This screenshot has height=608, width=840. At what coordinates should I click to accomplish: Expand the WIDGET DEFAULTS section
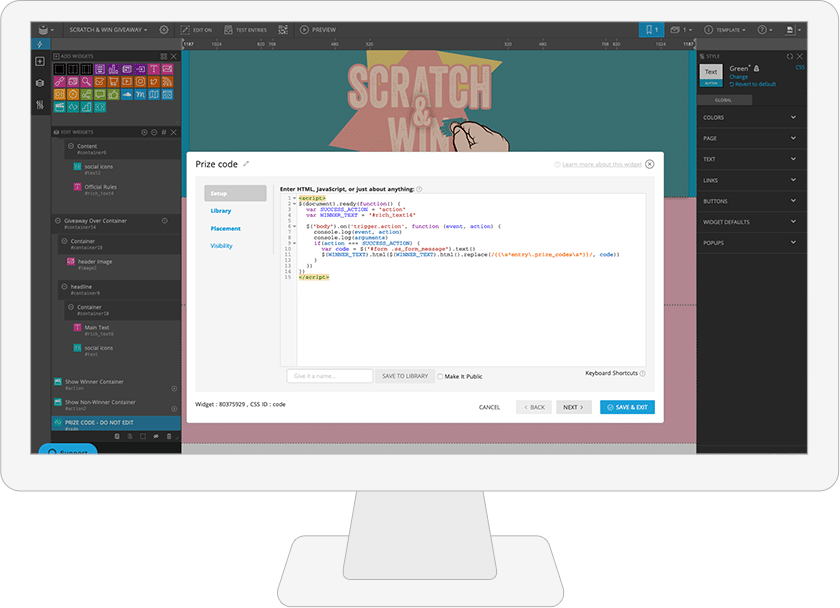[x=751, y=222]
